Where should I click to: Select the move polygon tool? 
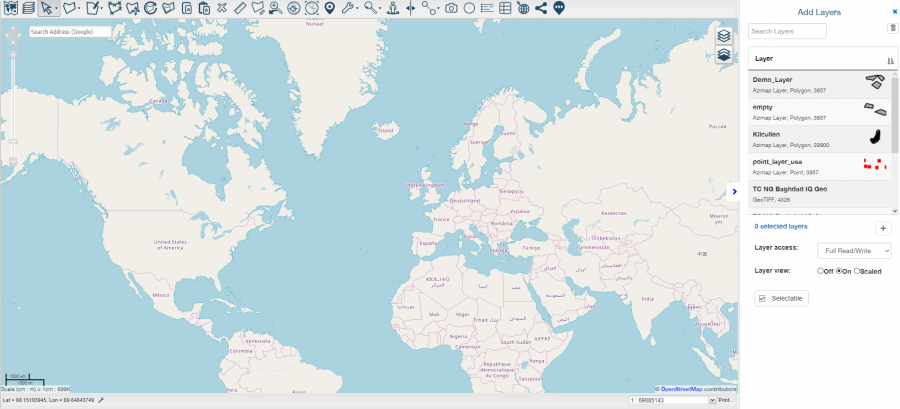click(133, 8)
